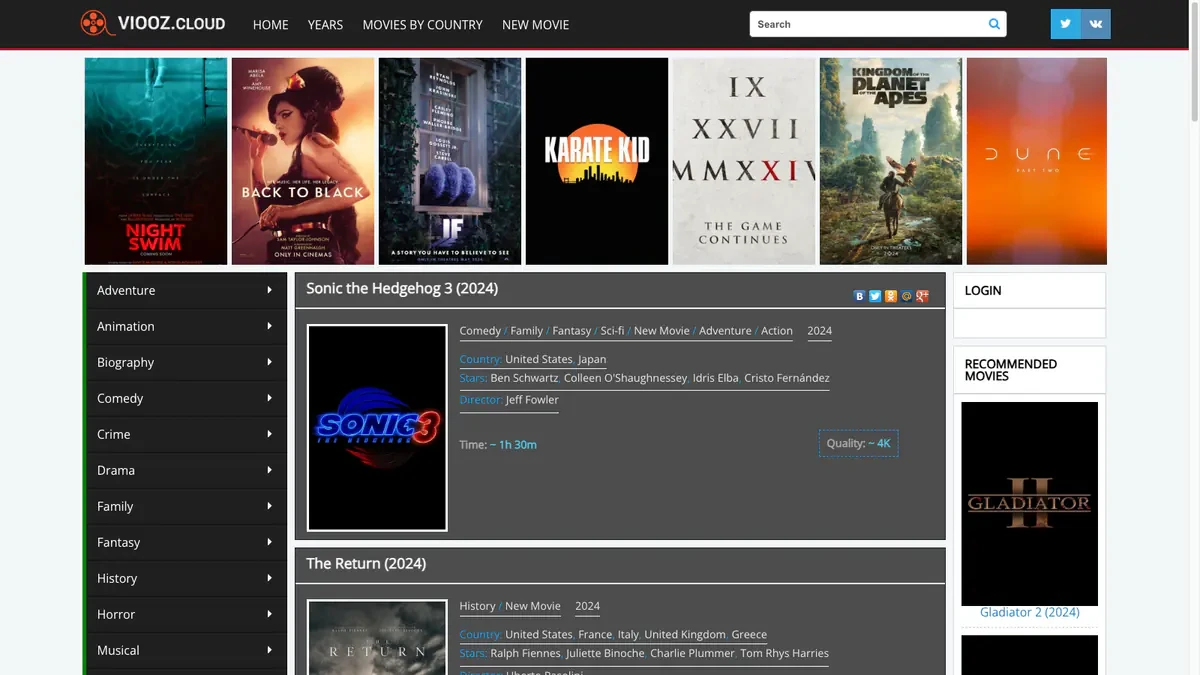
Task: Expand the Drama category arrow
Action: pyautogui.click(x=270, y=470)
